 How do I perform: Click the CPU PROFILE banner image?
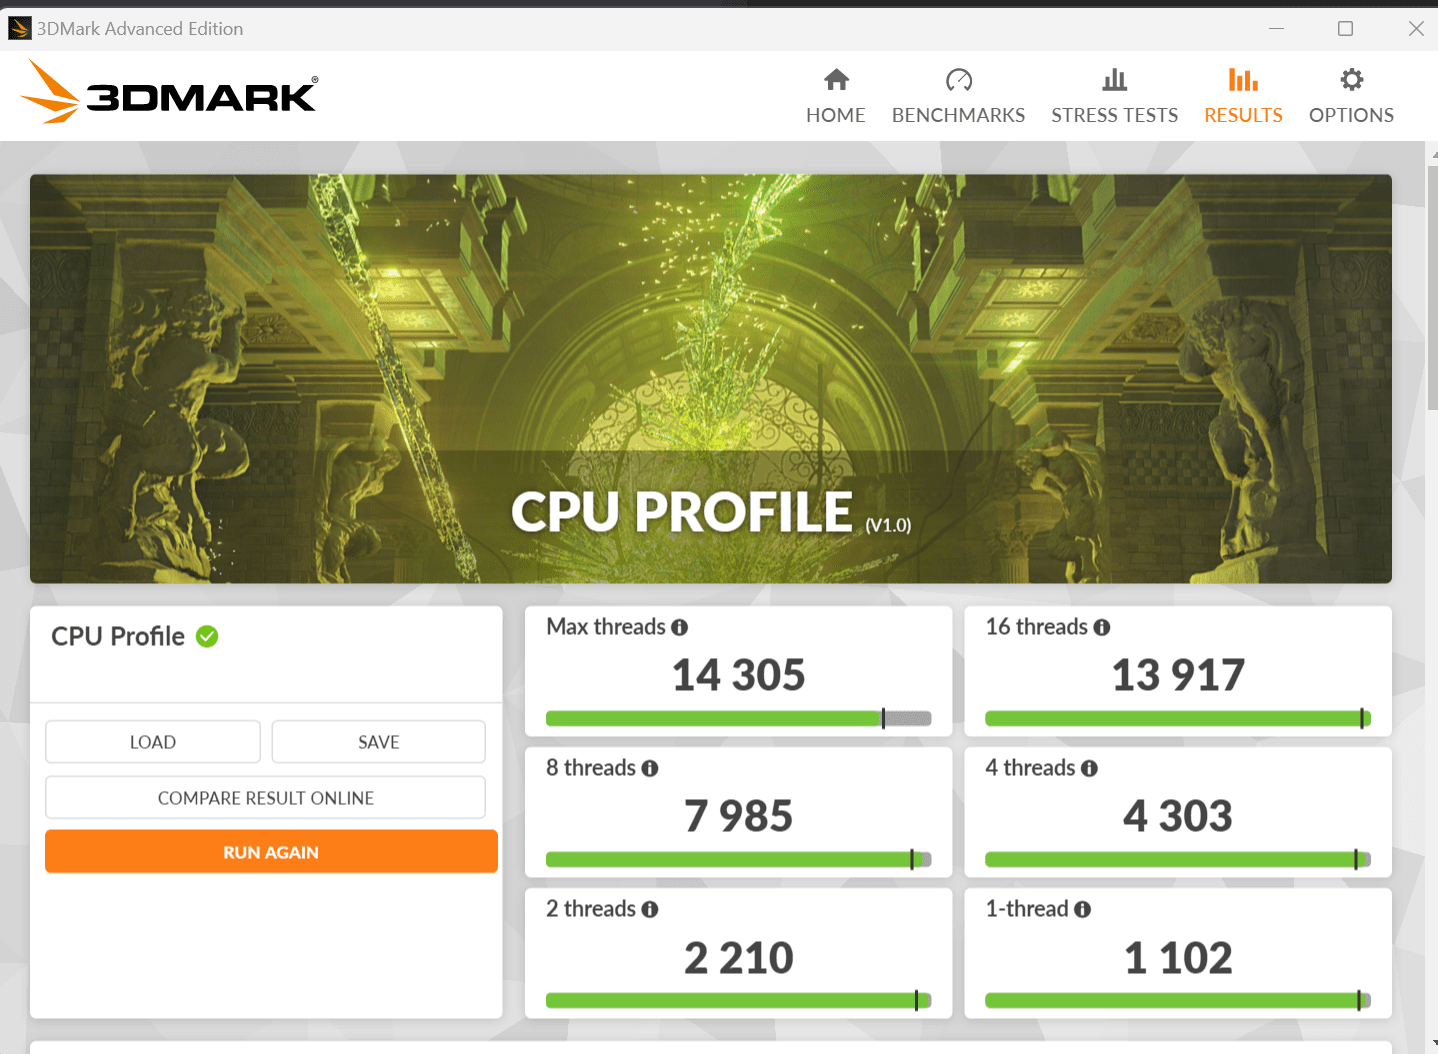tap(710, 379)
